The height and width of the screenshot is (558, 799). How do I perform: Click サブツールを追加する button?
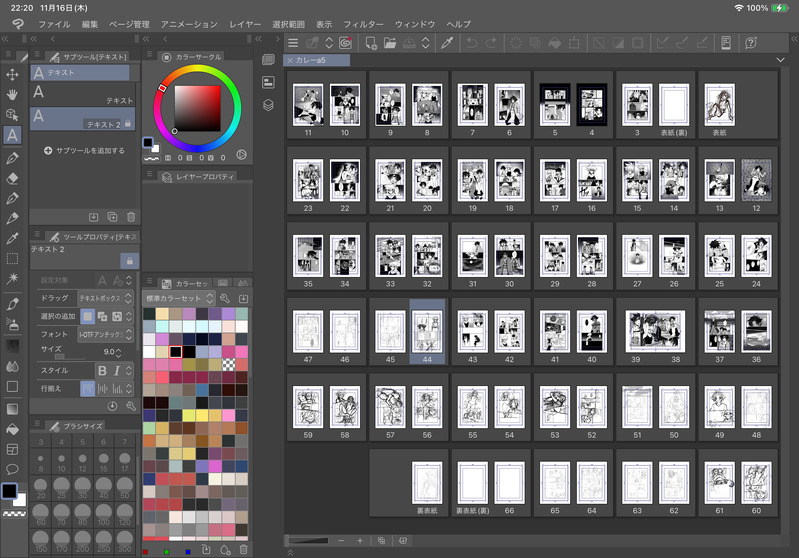pyautogui.click(x=84, y=150)
